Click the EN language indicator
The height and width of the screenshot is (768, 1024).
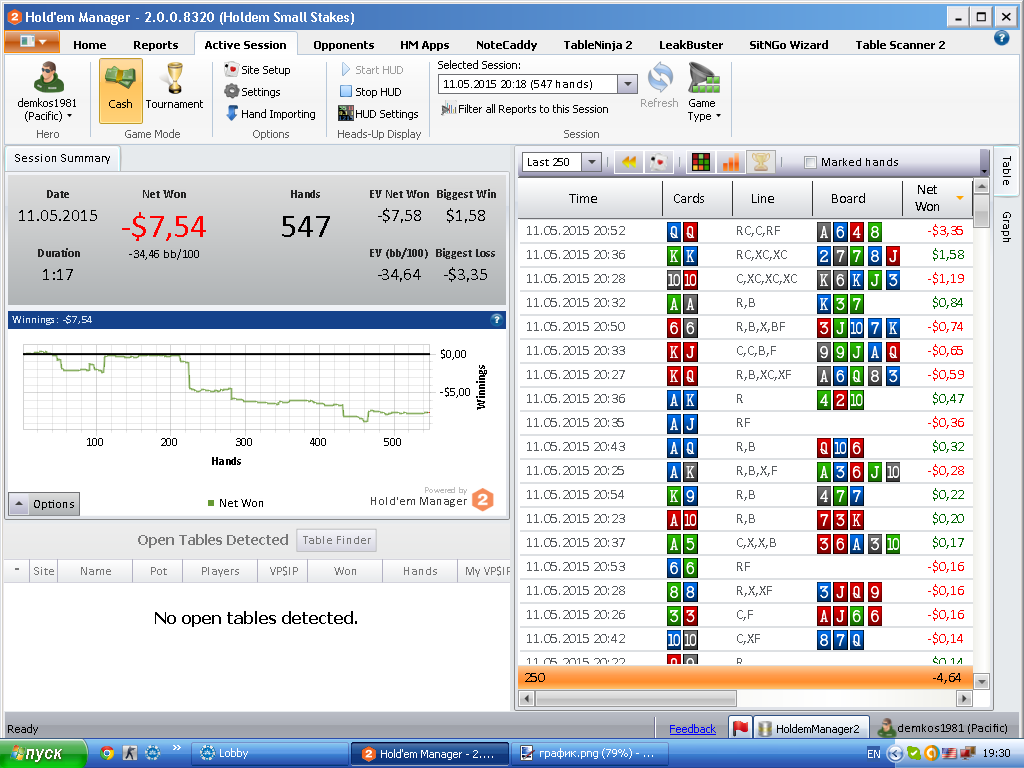[874, 754]
